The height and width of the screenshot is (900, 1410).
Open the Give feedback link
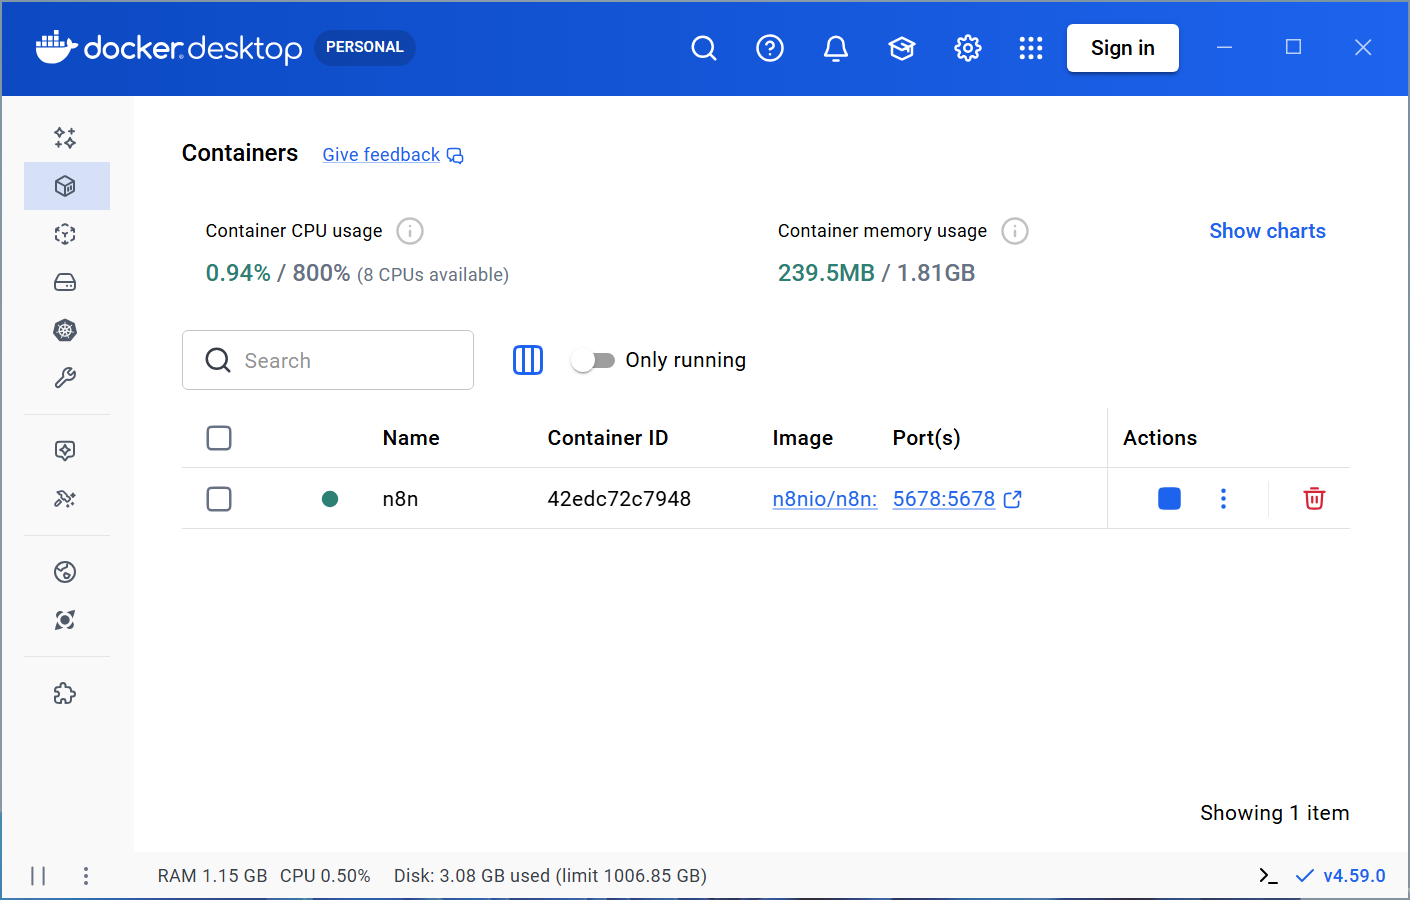coord(381,154)
